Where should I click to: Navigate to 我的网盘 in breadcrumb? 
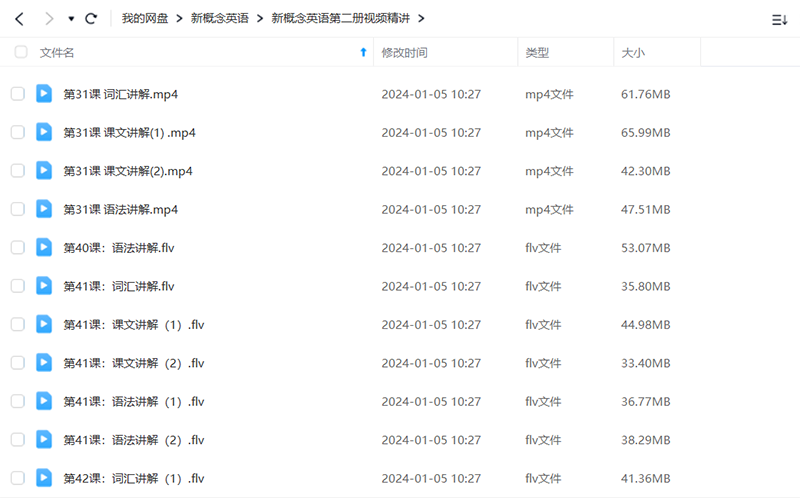[145, 18]
